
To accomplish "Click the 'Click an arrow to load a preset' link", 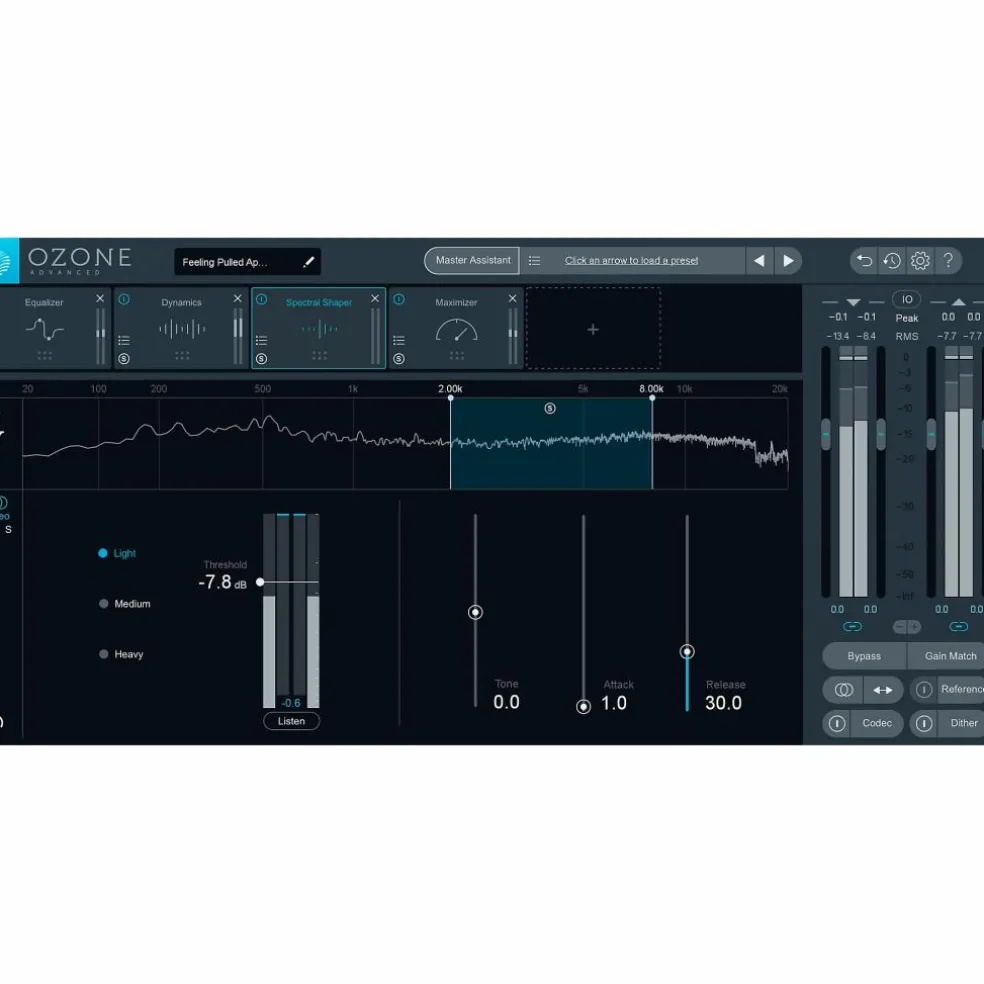I will pyautogui.click(x=631, y=260).
